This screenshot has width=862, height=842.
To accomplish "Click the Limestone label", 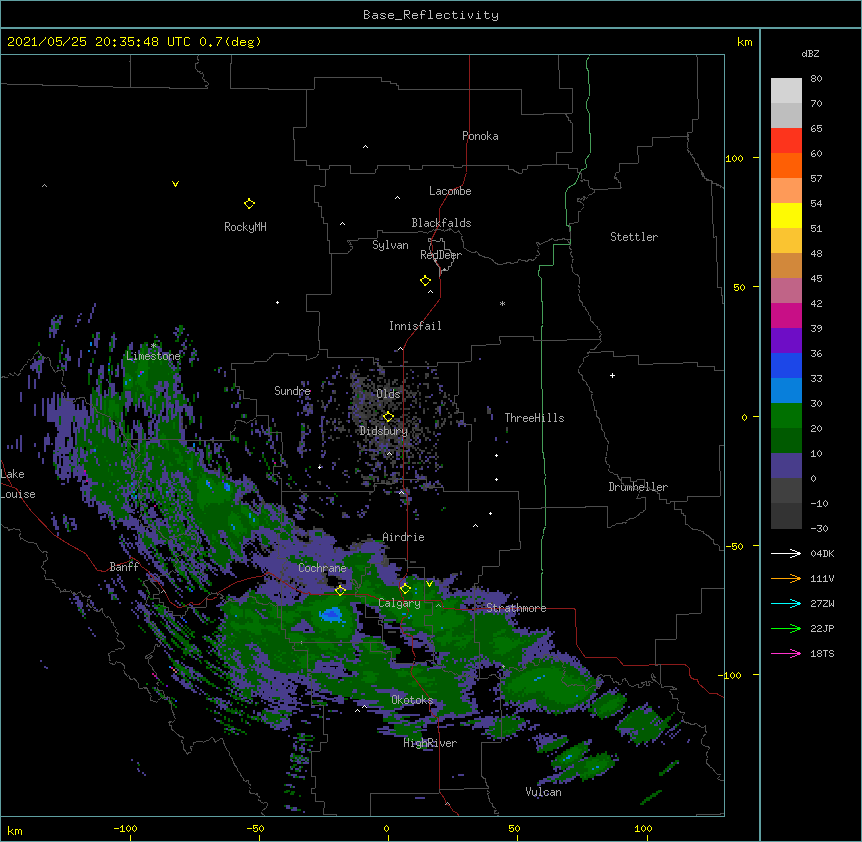I will (153, 356).
